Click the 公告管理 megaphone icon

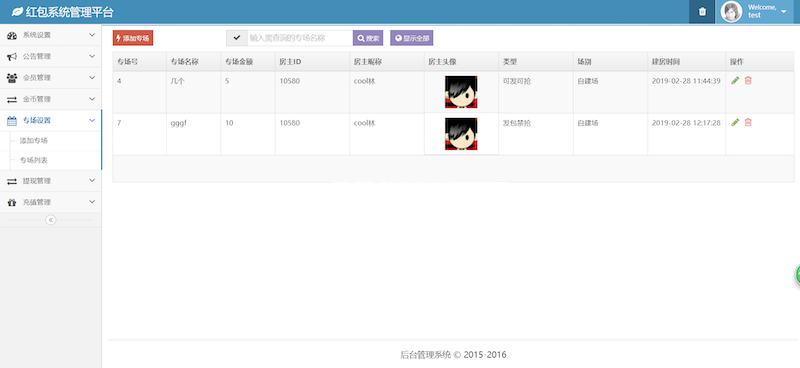(12, 56)
